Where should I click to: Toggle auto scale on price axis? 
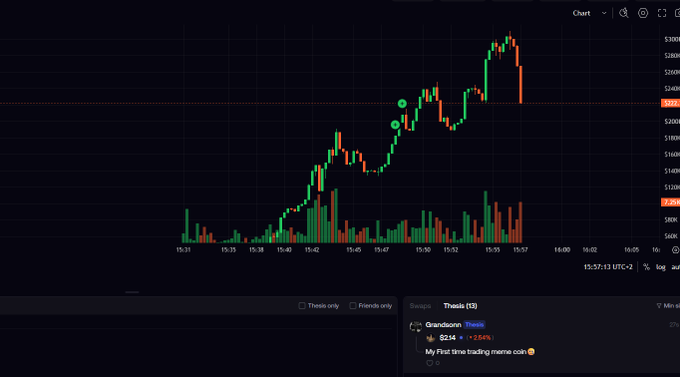[675, 267]
